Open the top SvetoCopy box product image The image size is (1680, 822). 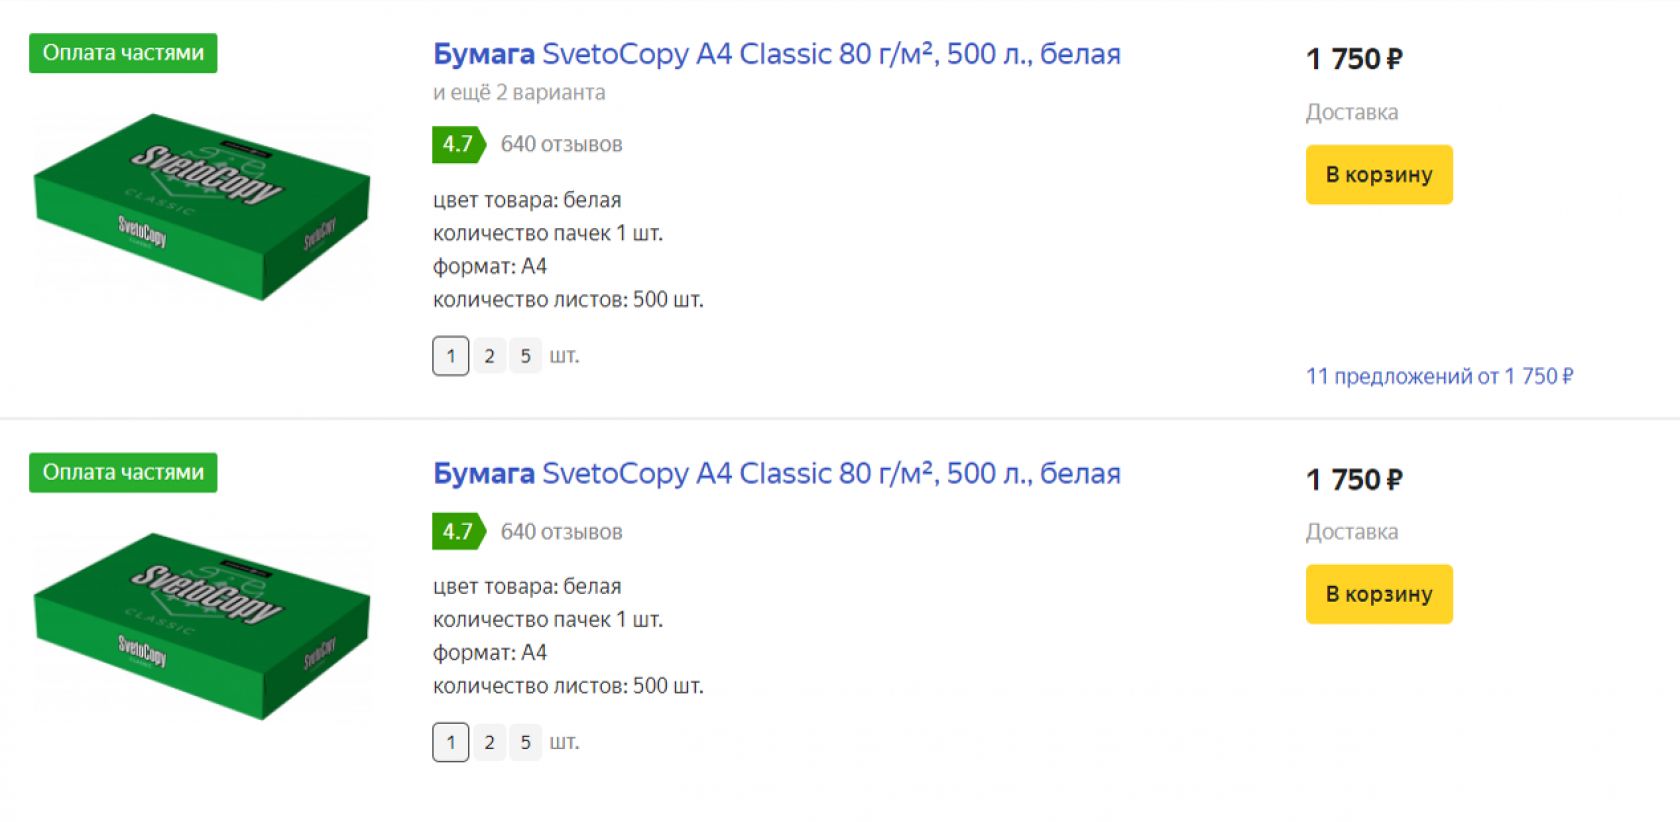(x=202, y=206)
